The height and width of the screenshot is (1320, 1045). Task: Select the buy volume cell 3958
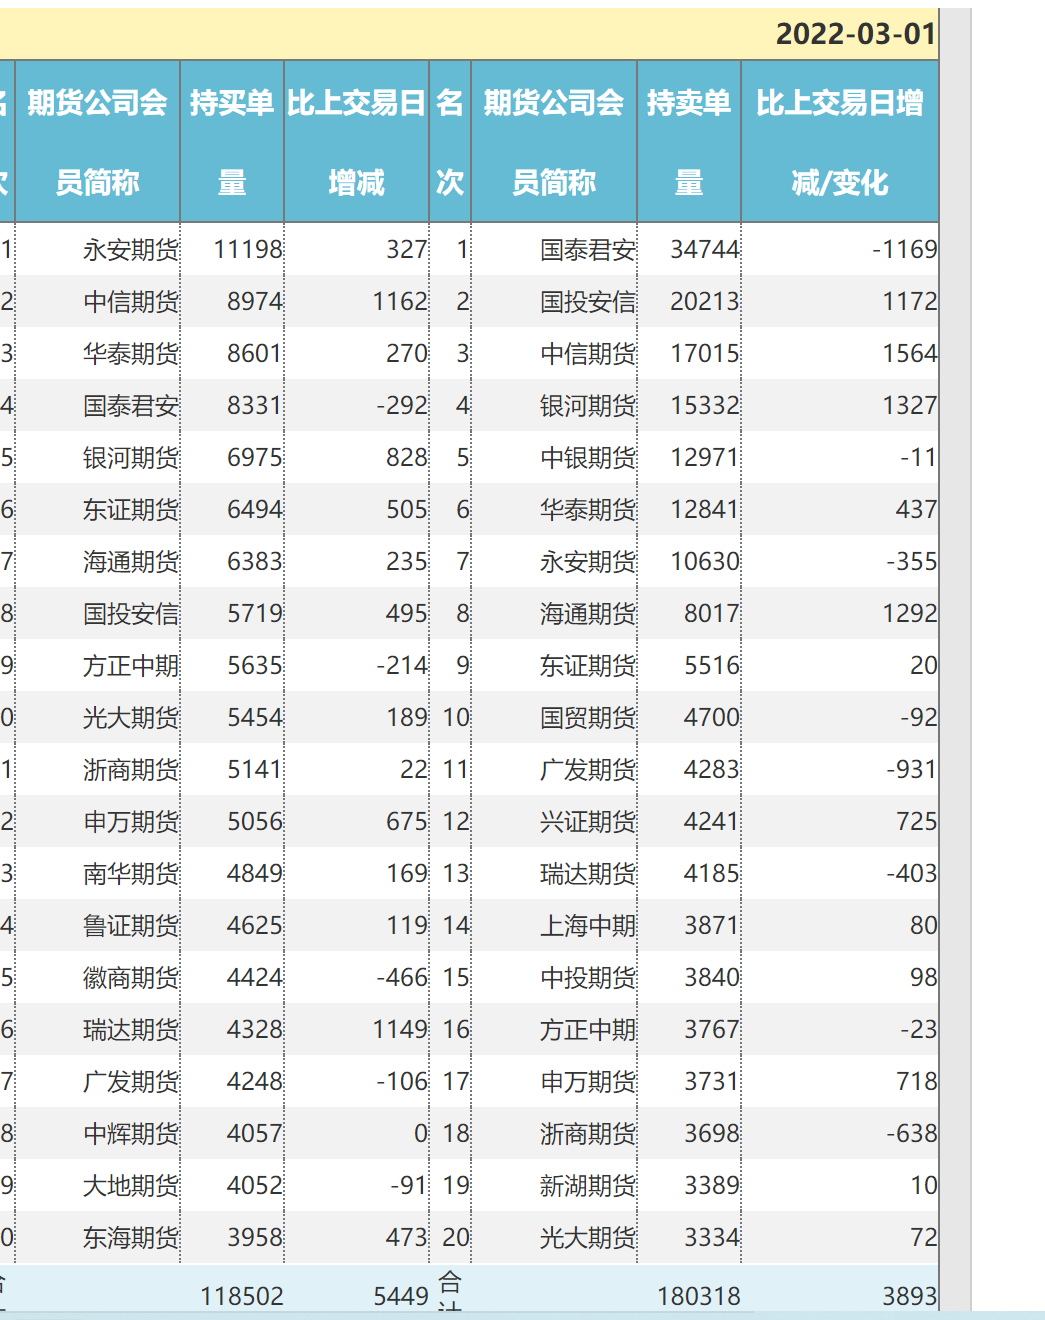(232, 1237)
